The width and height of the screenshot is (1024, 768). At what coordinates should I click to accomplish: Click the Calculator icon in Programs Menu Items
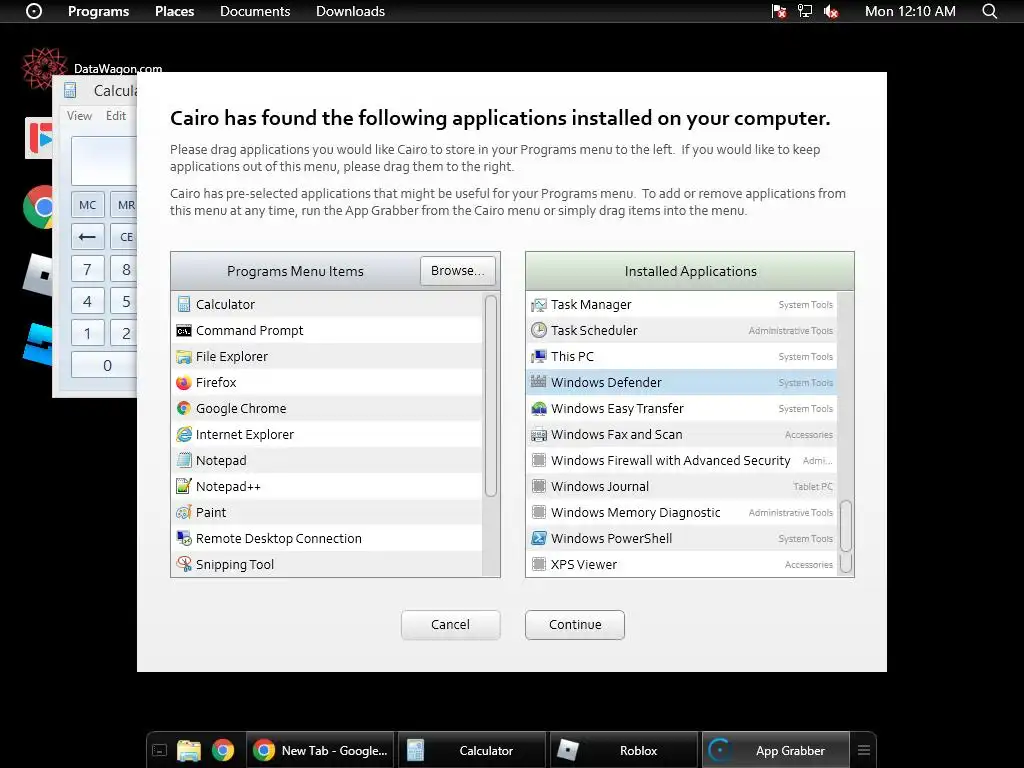coord(184,304)
